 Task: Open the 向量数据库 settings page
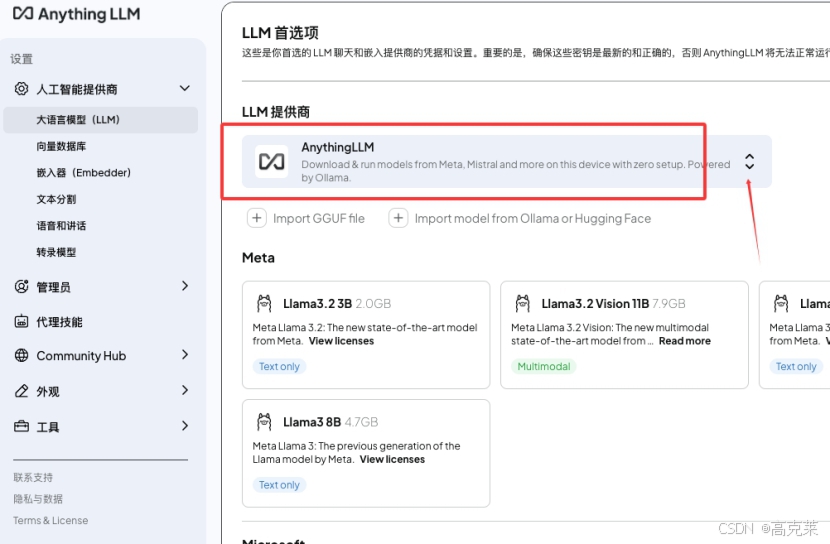(x=61, y=147)
